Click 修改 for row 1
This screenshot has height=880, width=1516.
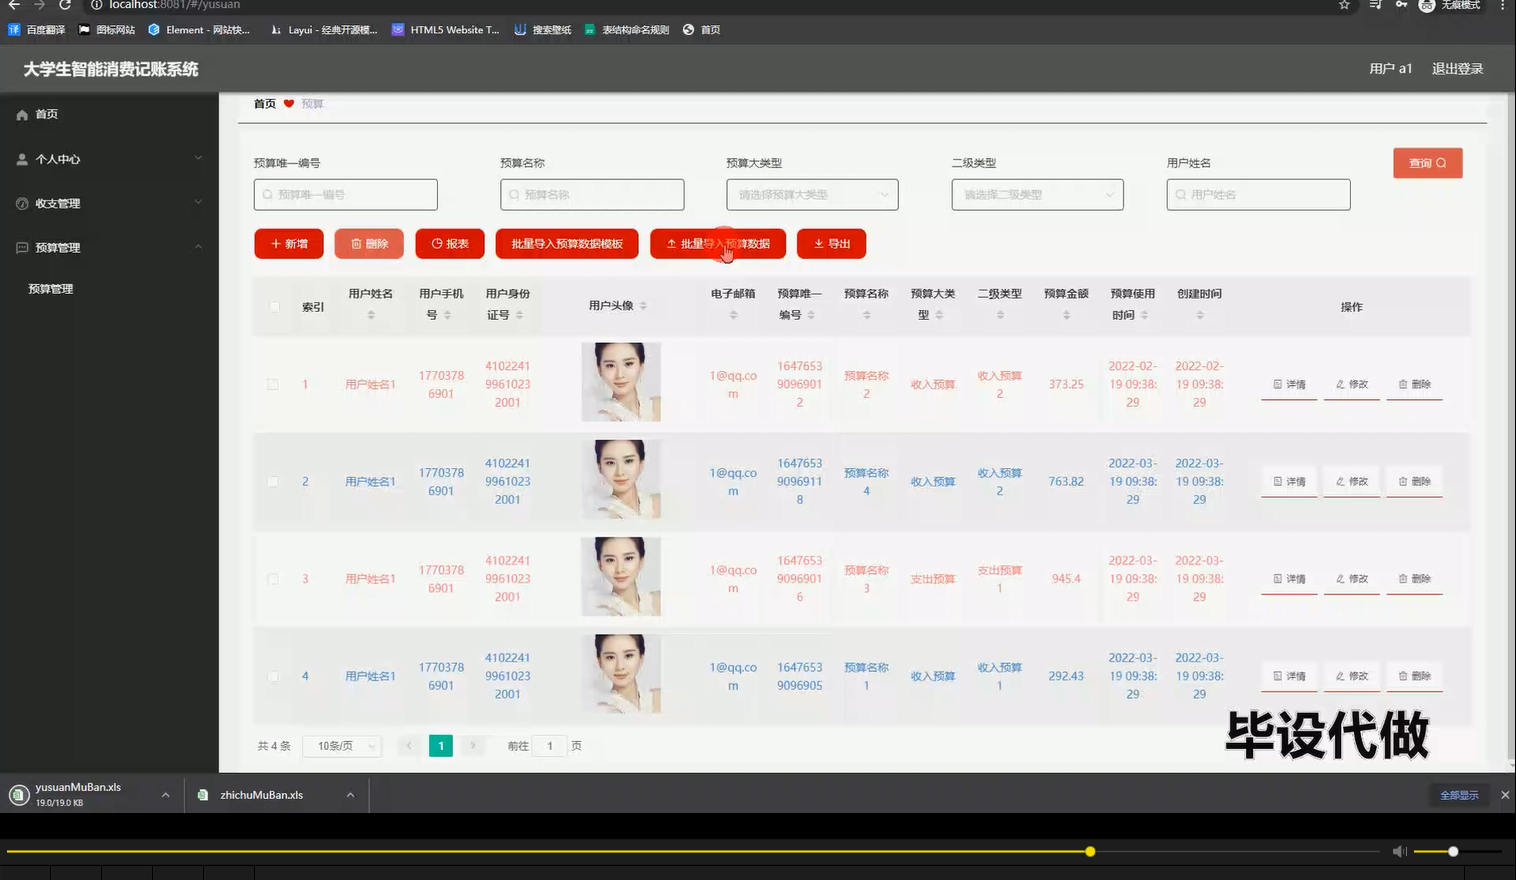tap(1352, 385)
